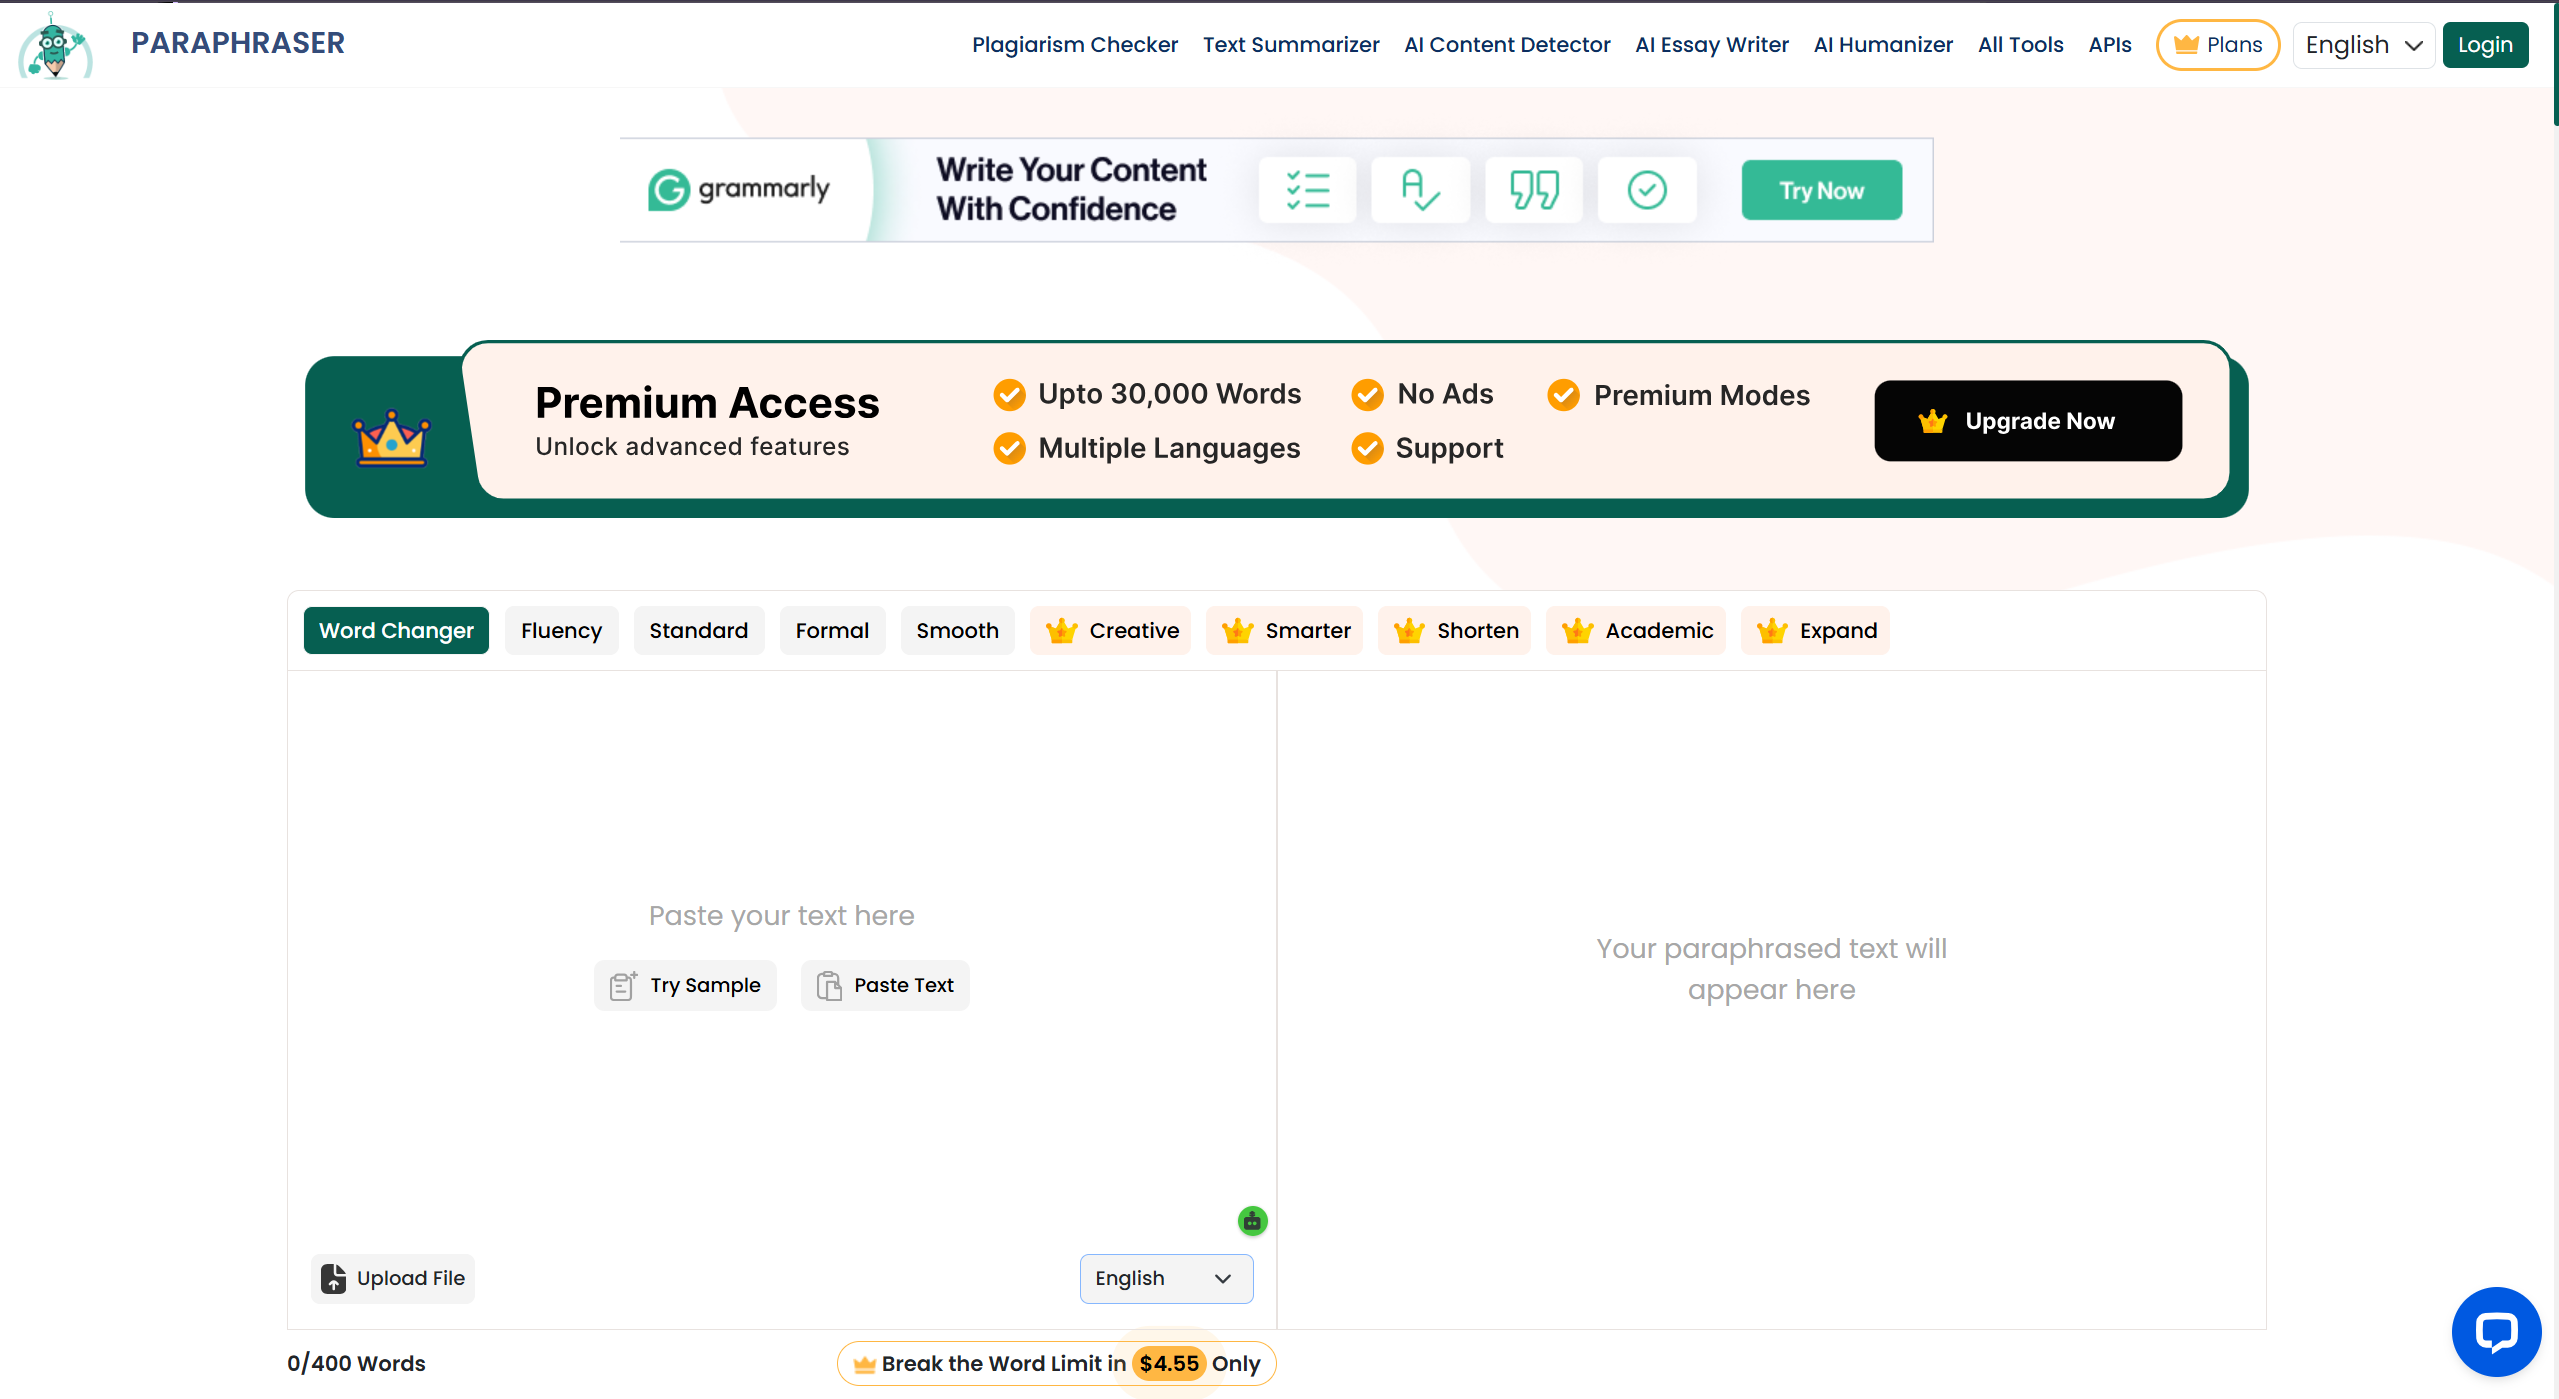Click the Paste Text button
Viewport: 2559px width, 1399px height.
pyautogui.click(x=885, y=986)
